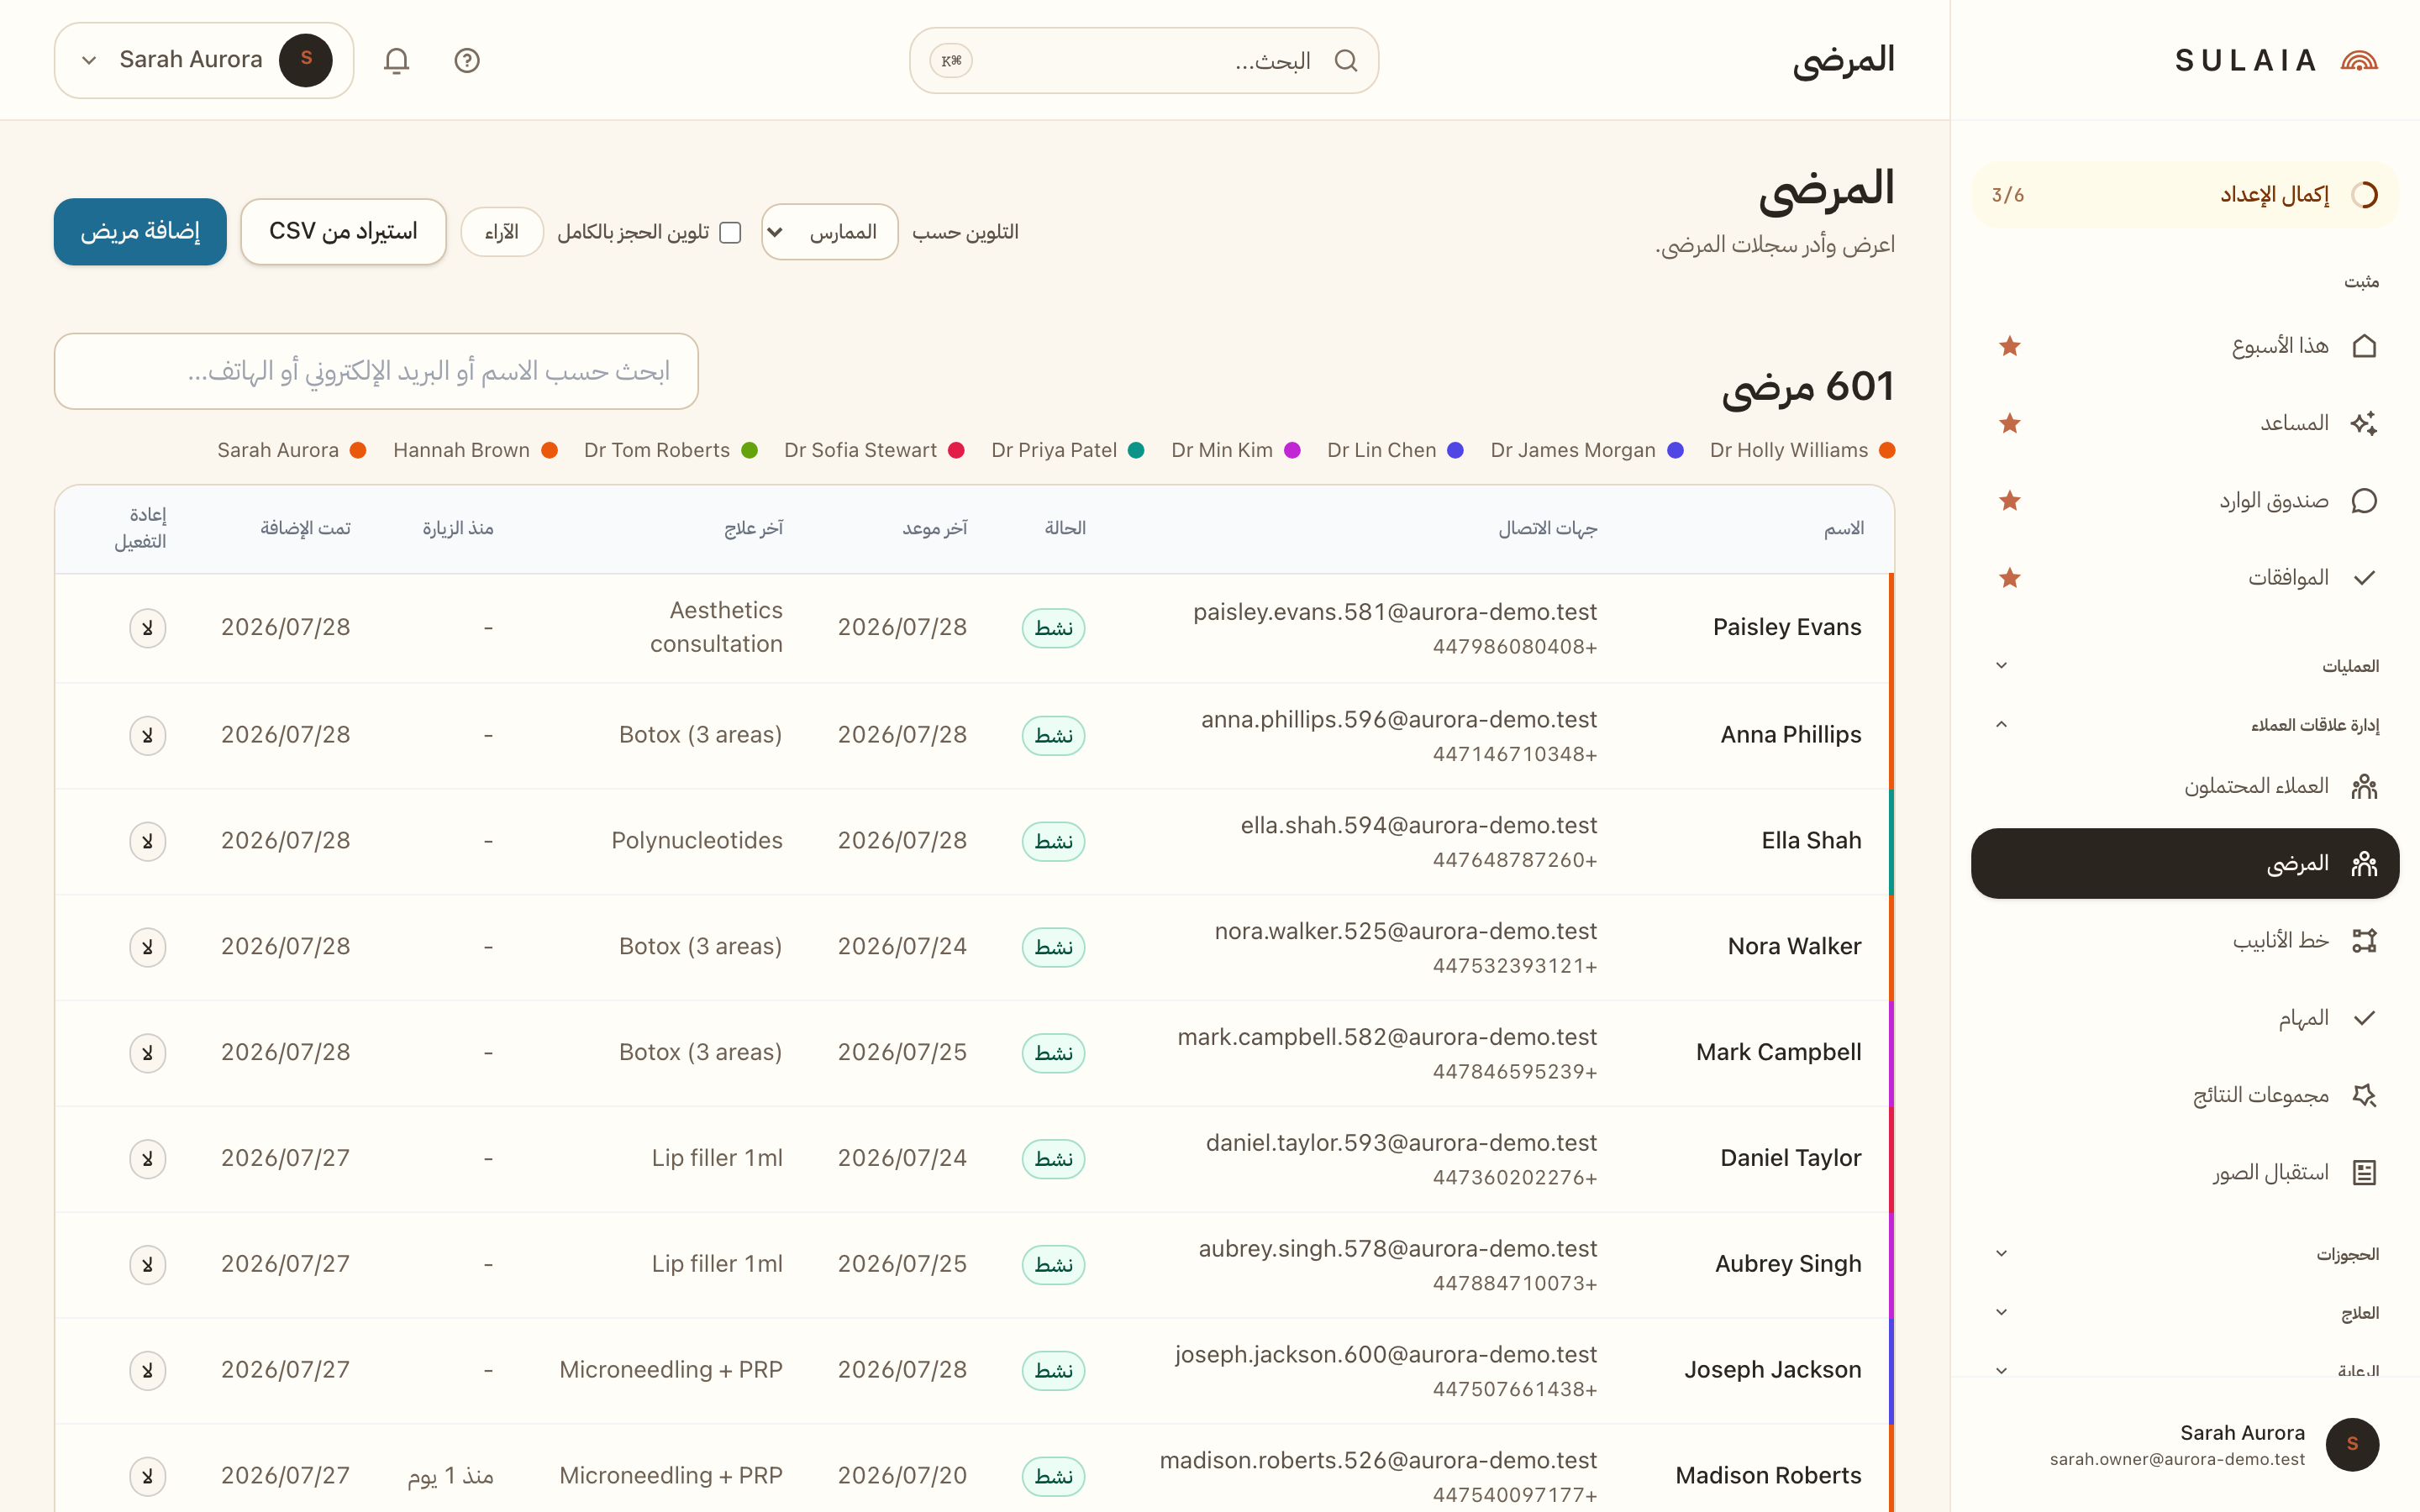Screen dimensions: 2420x1512
Task: Click the home icon for هذا الأسبوع
Action: coord(2364,346)
